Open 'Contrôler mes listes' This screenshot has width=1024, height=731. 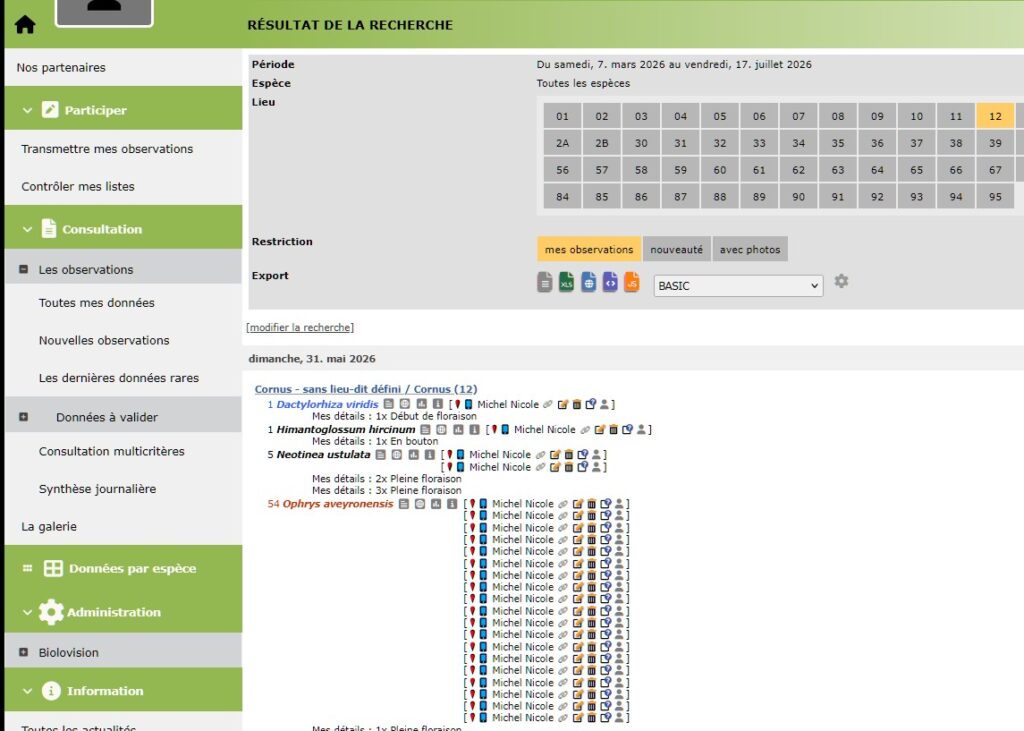(x=78, y=186)
